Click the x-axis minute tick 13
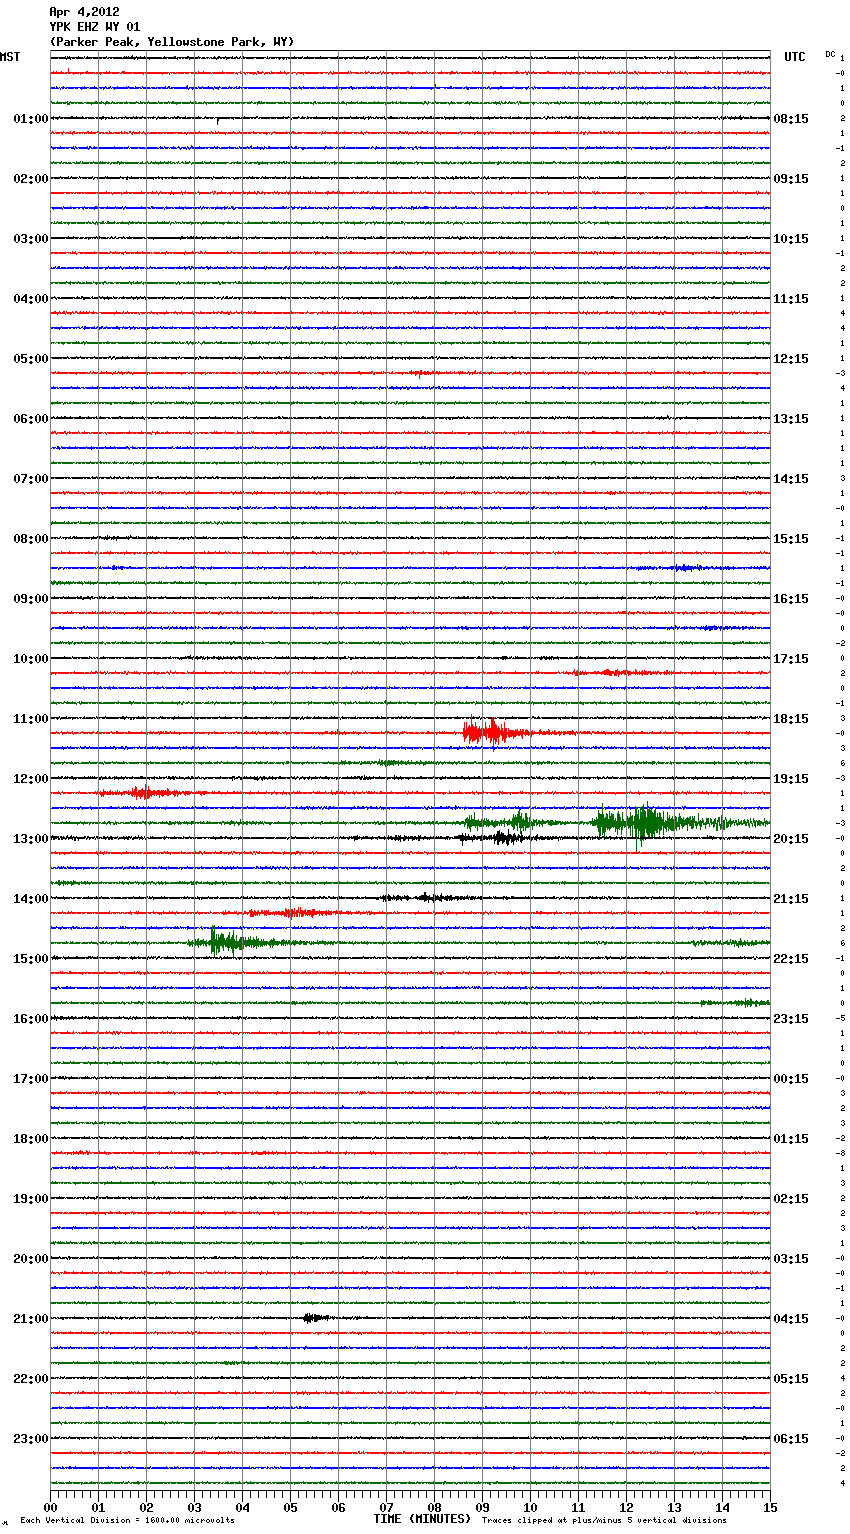This screenshot has width=850, height=1534. tap(674, 1507)
